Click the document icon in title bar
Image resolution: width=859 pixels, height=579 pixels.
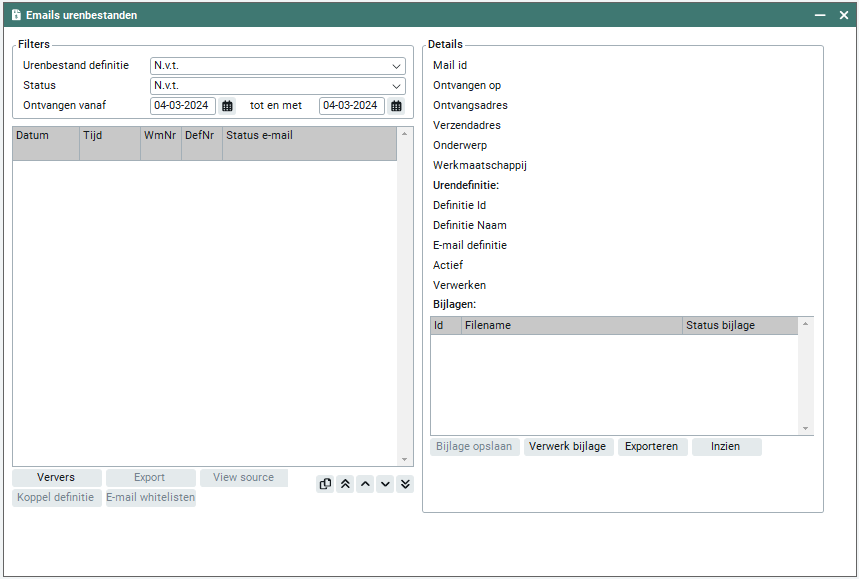pos(16,15)
